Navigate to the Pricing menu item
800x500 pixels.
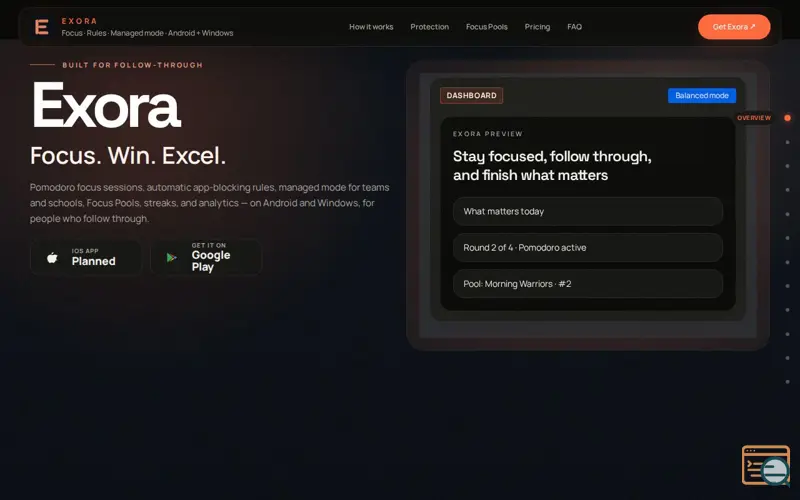(537, 27)
